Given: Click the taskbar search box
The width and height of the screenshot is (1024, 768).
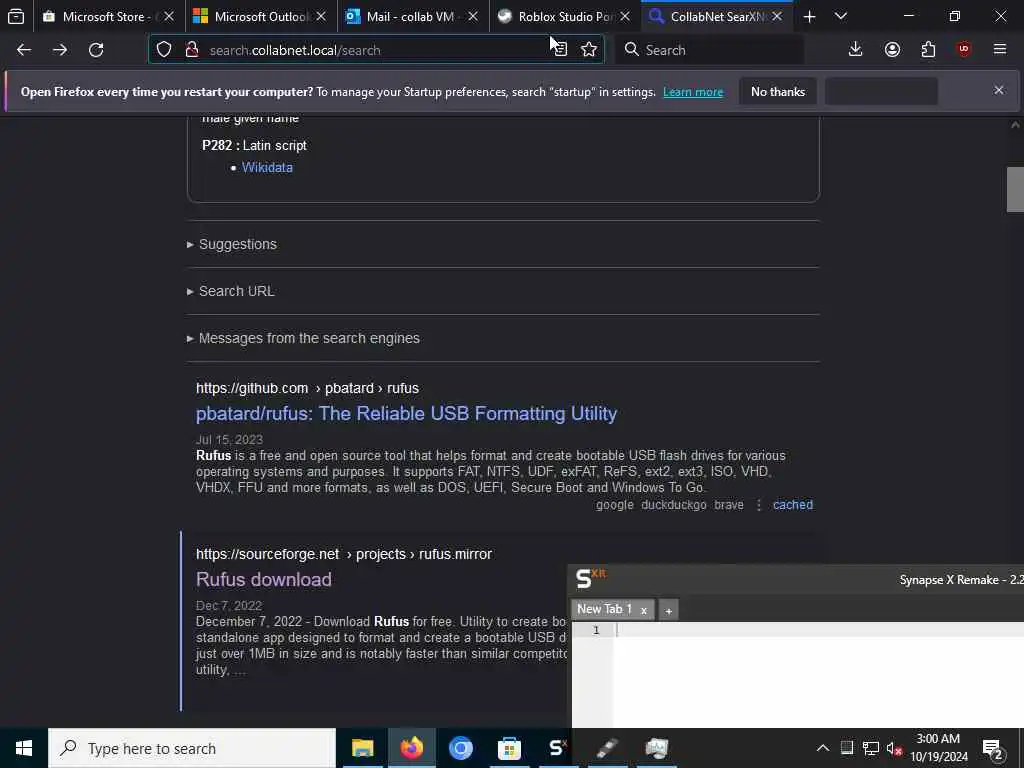Looking at the screenshot, I should click(192, 748).
